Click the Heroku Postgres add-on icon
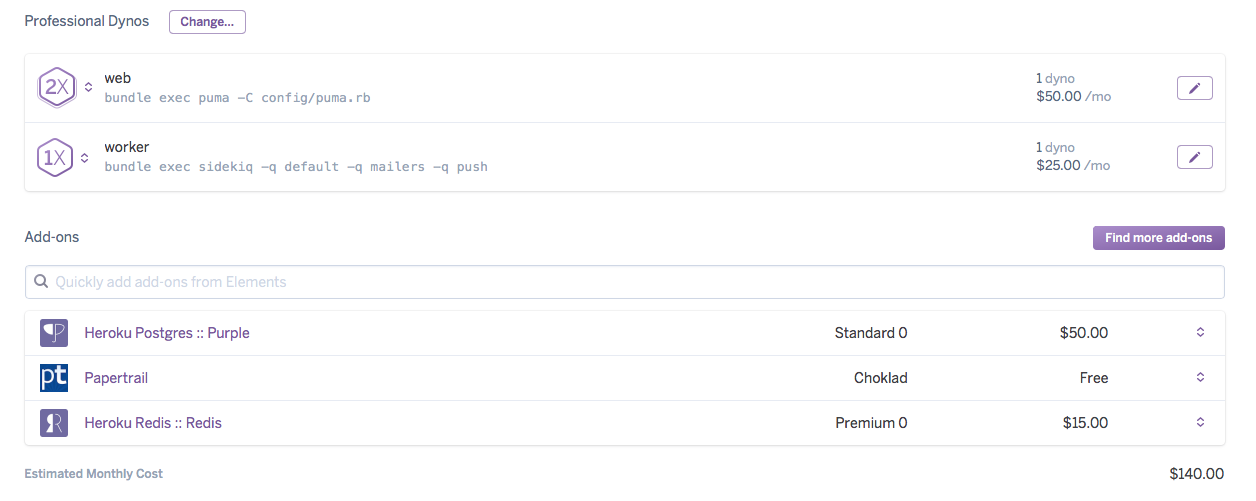Viewport: 1256px width, 501px height. (54, 333)
